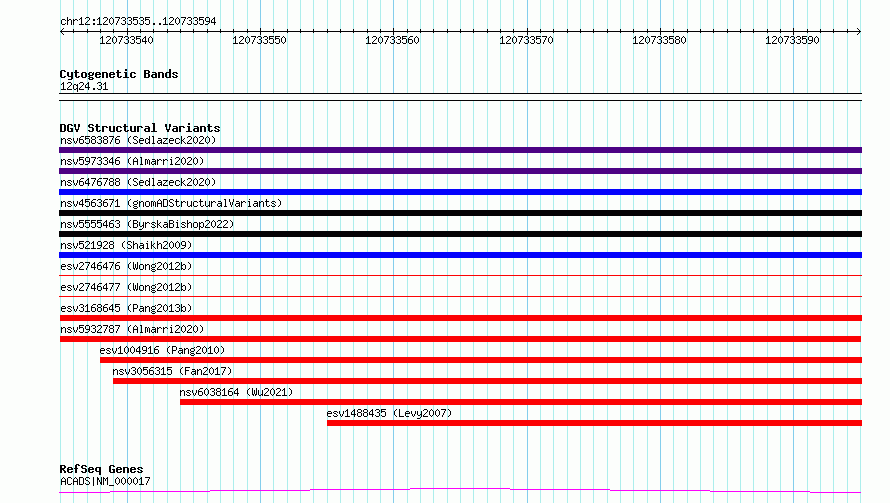This screenshot has width=890, height=503.
Task: Click the blue bar under nsv521928
Action: pyautogui.click(x=460, y=255)
